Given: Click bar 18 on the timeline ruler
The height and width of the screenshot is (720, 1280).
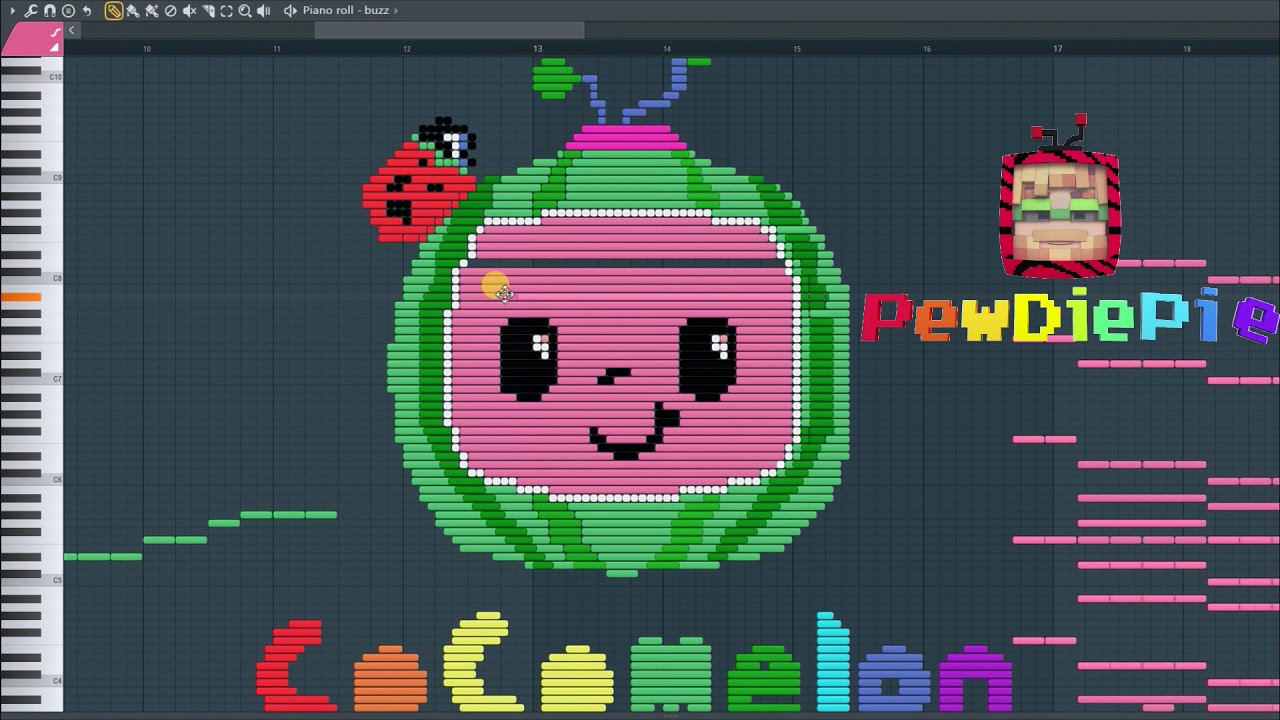Looking at the screenshot, I should (1187, 49).
